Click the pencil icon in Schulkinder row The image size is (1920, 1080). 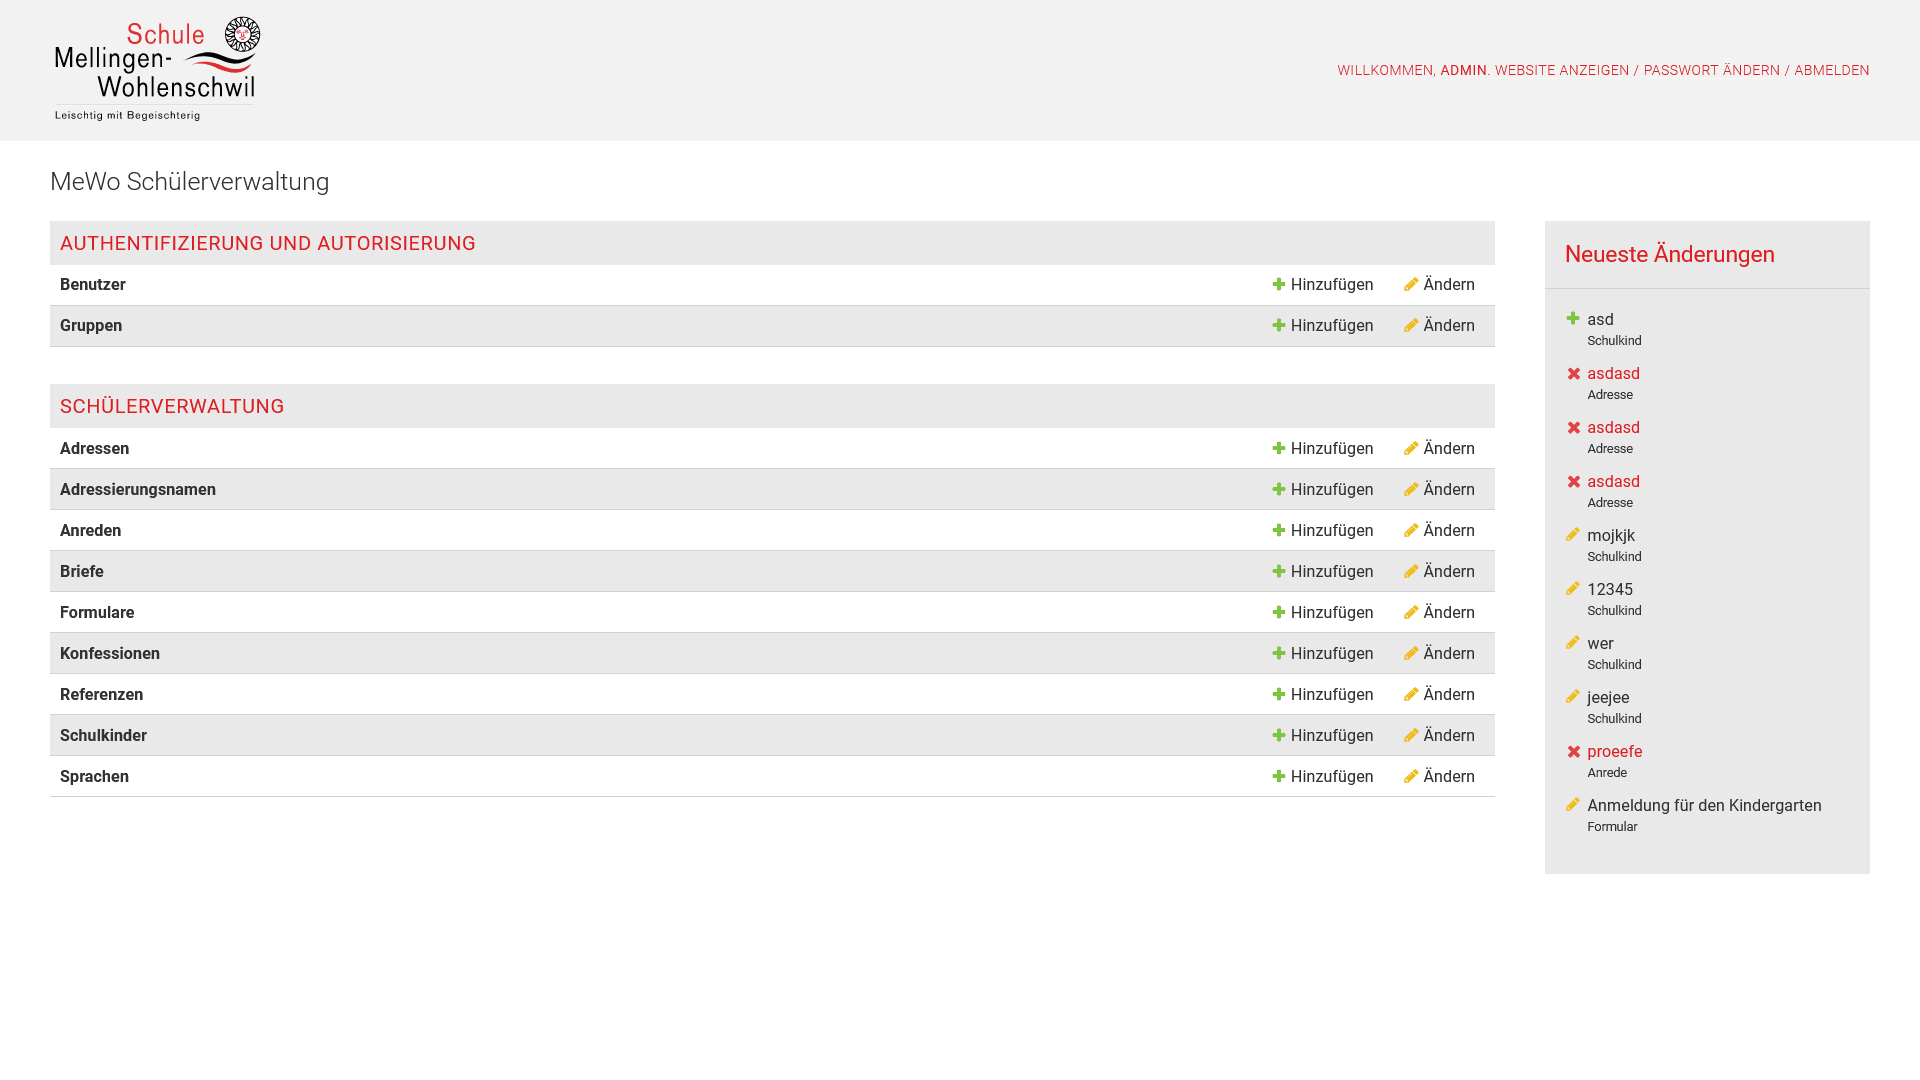pyautogui.click(x=1411, y=736)
